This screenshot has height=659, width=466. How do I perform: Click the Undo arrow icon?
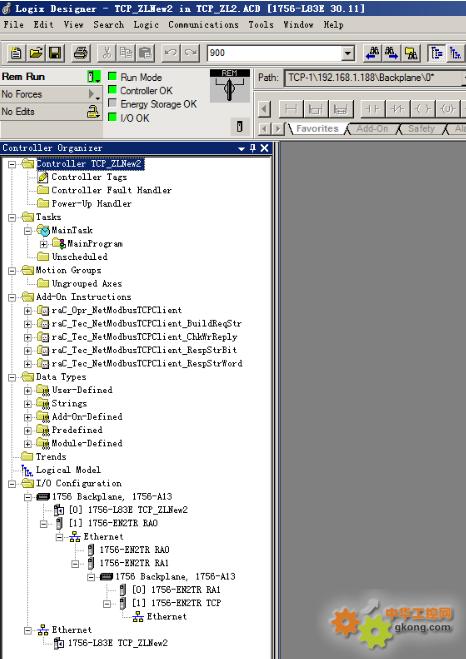(x=170, y=53)
